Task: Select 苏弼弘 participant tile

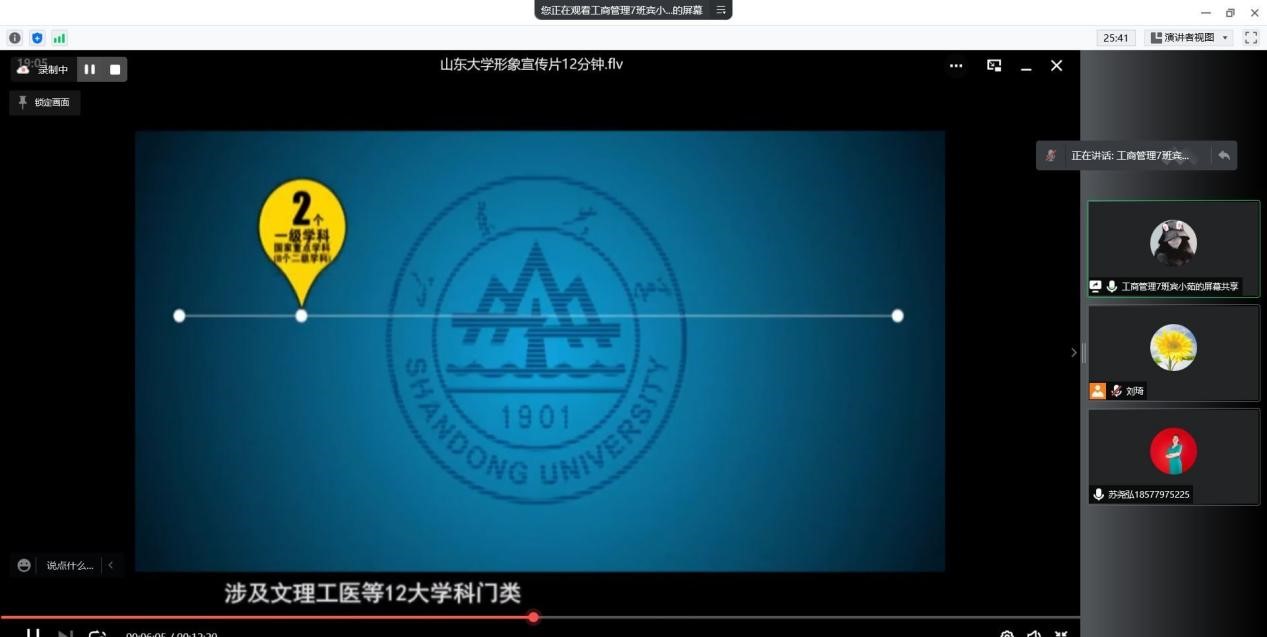Action: tap(1173, 456)
